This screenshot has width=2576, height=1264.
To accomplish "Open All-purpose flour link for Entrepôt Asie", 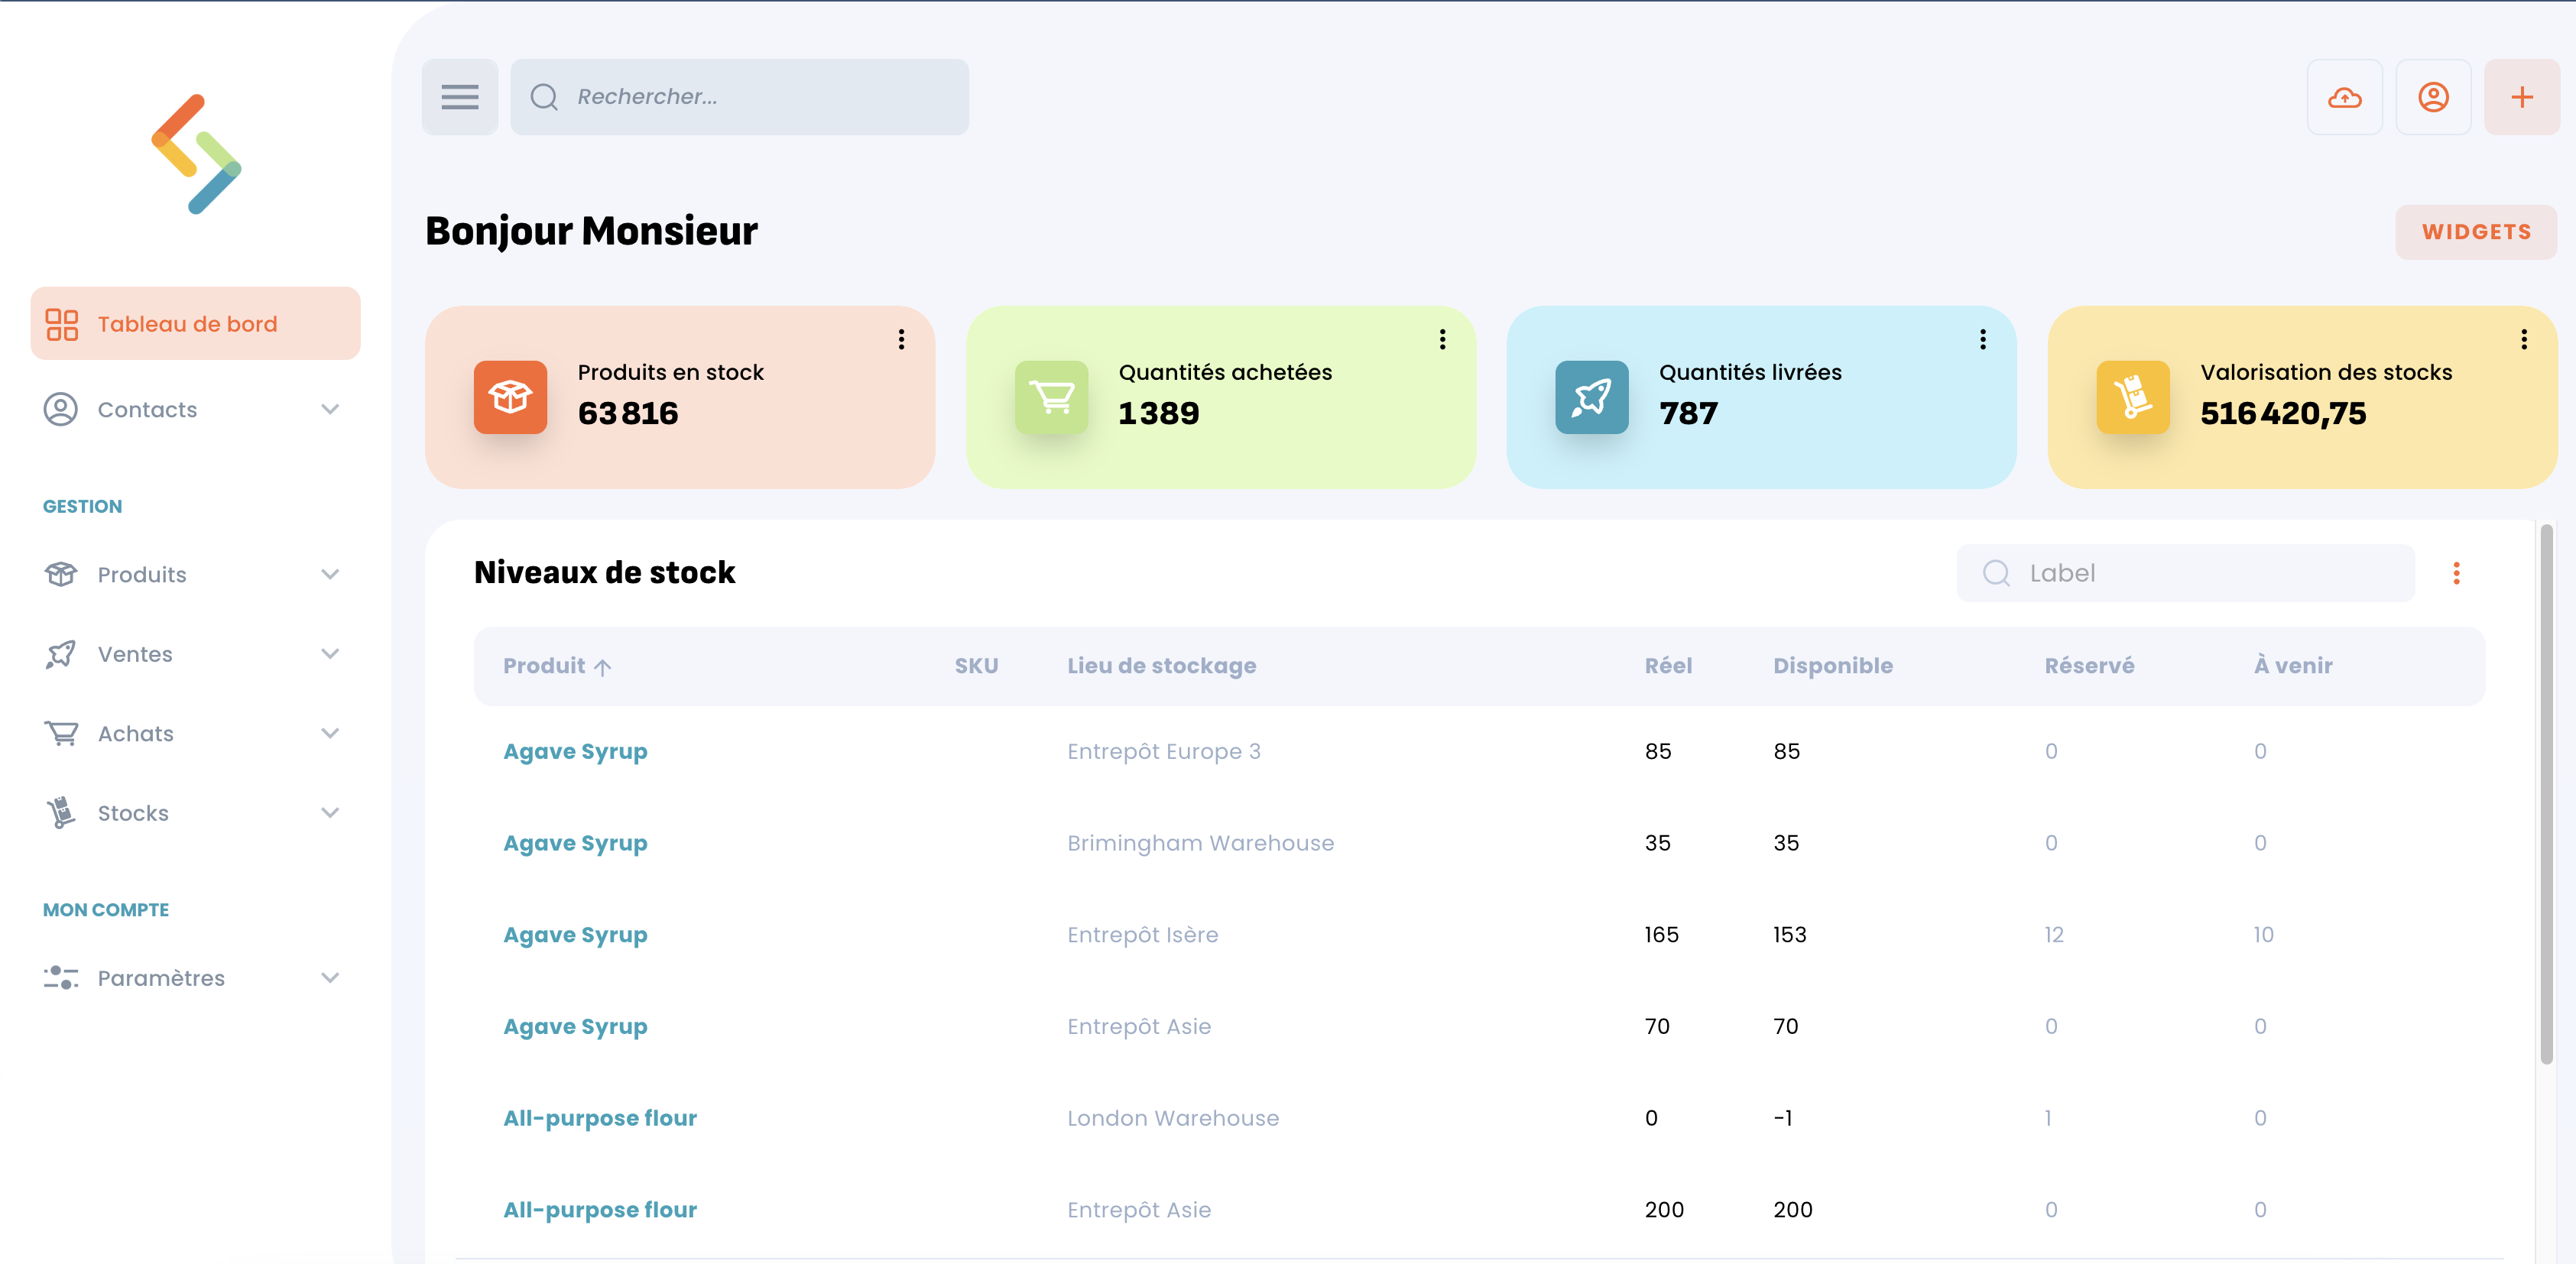I will 600,1210.
